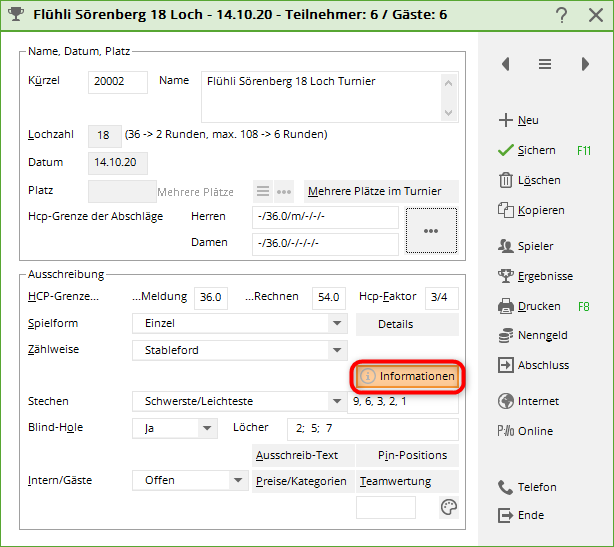Open Spieler player list
The height and width of the screenshot is (547, 614).
coord(505,246)
